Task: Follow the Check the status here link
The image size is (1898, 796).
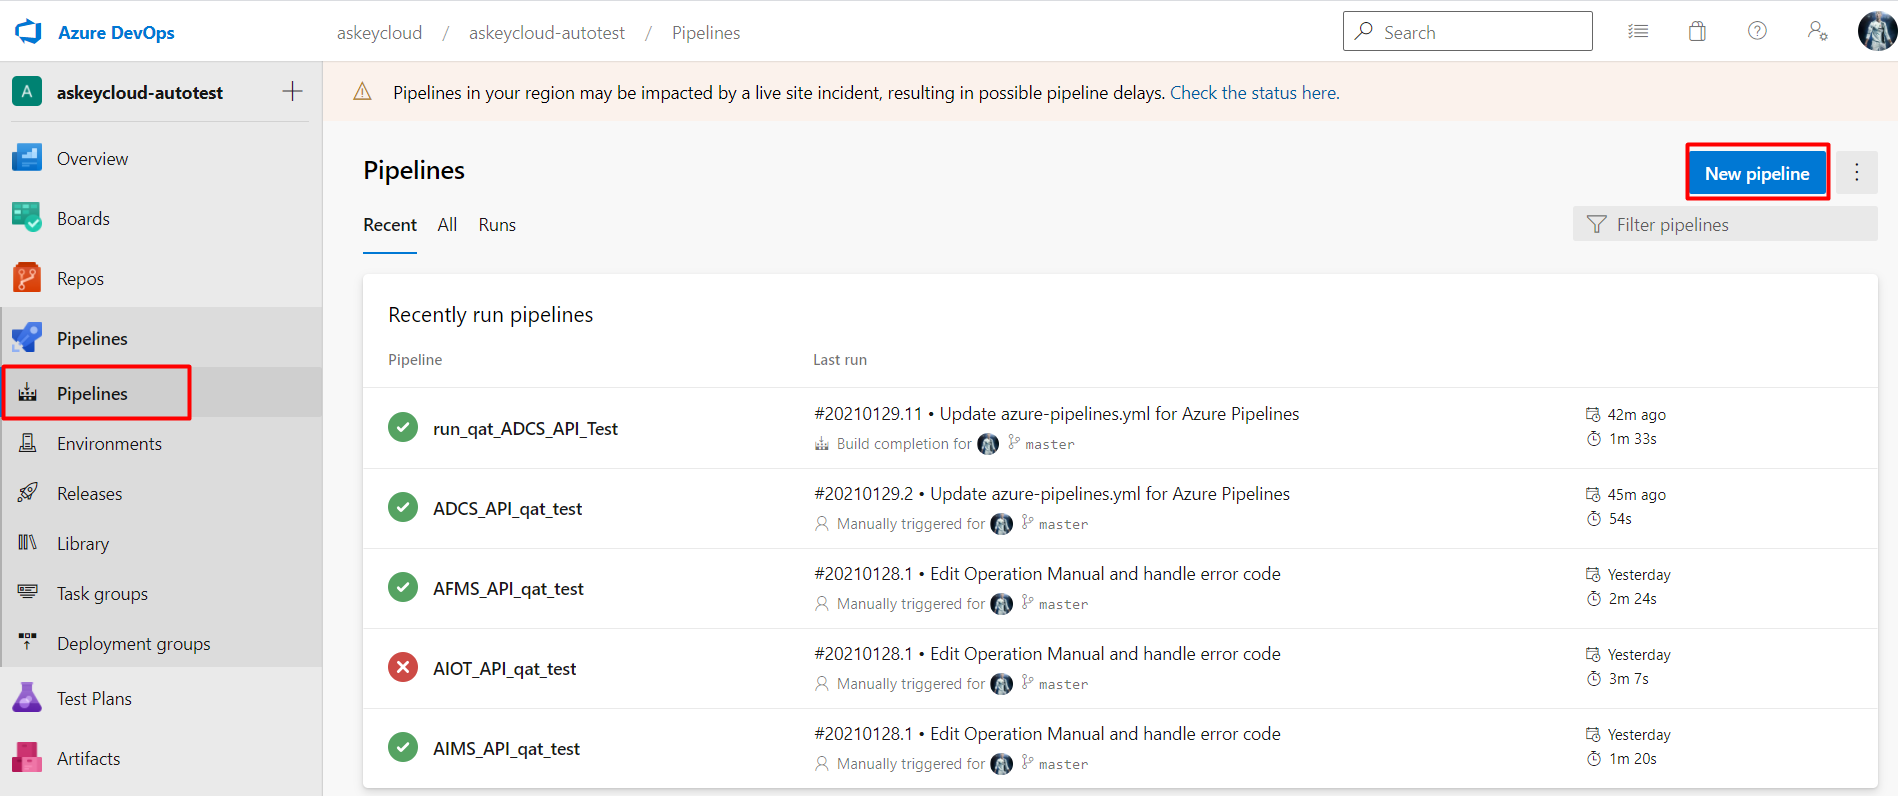Action: 1254,93
